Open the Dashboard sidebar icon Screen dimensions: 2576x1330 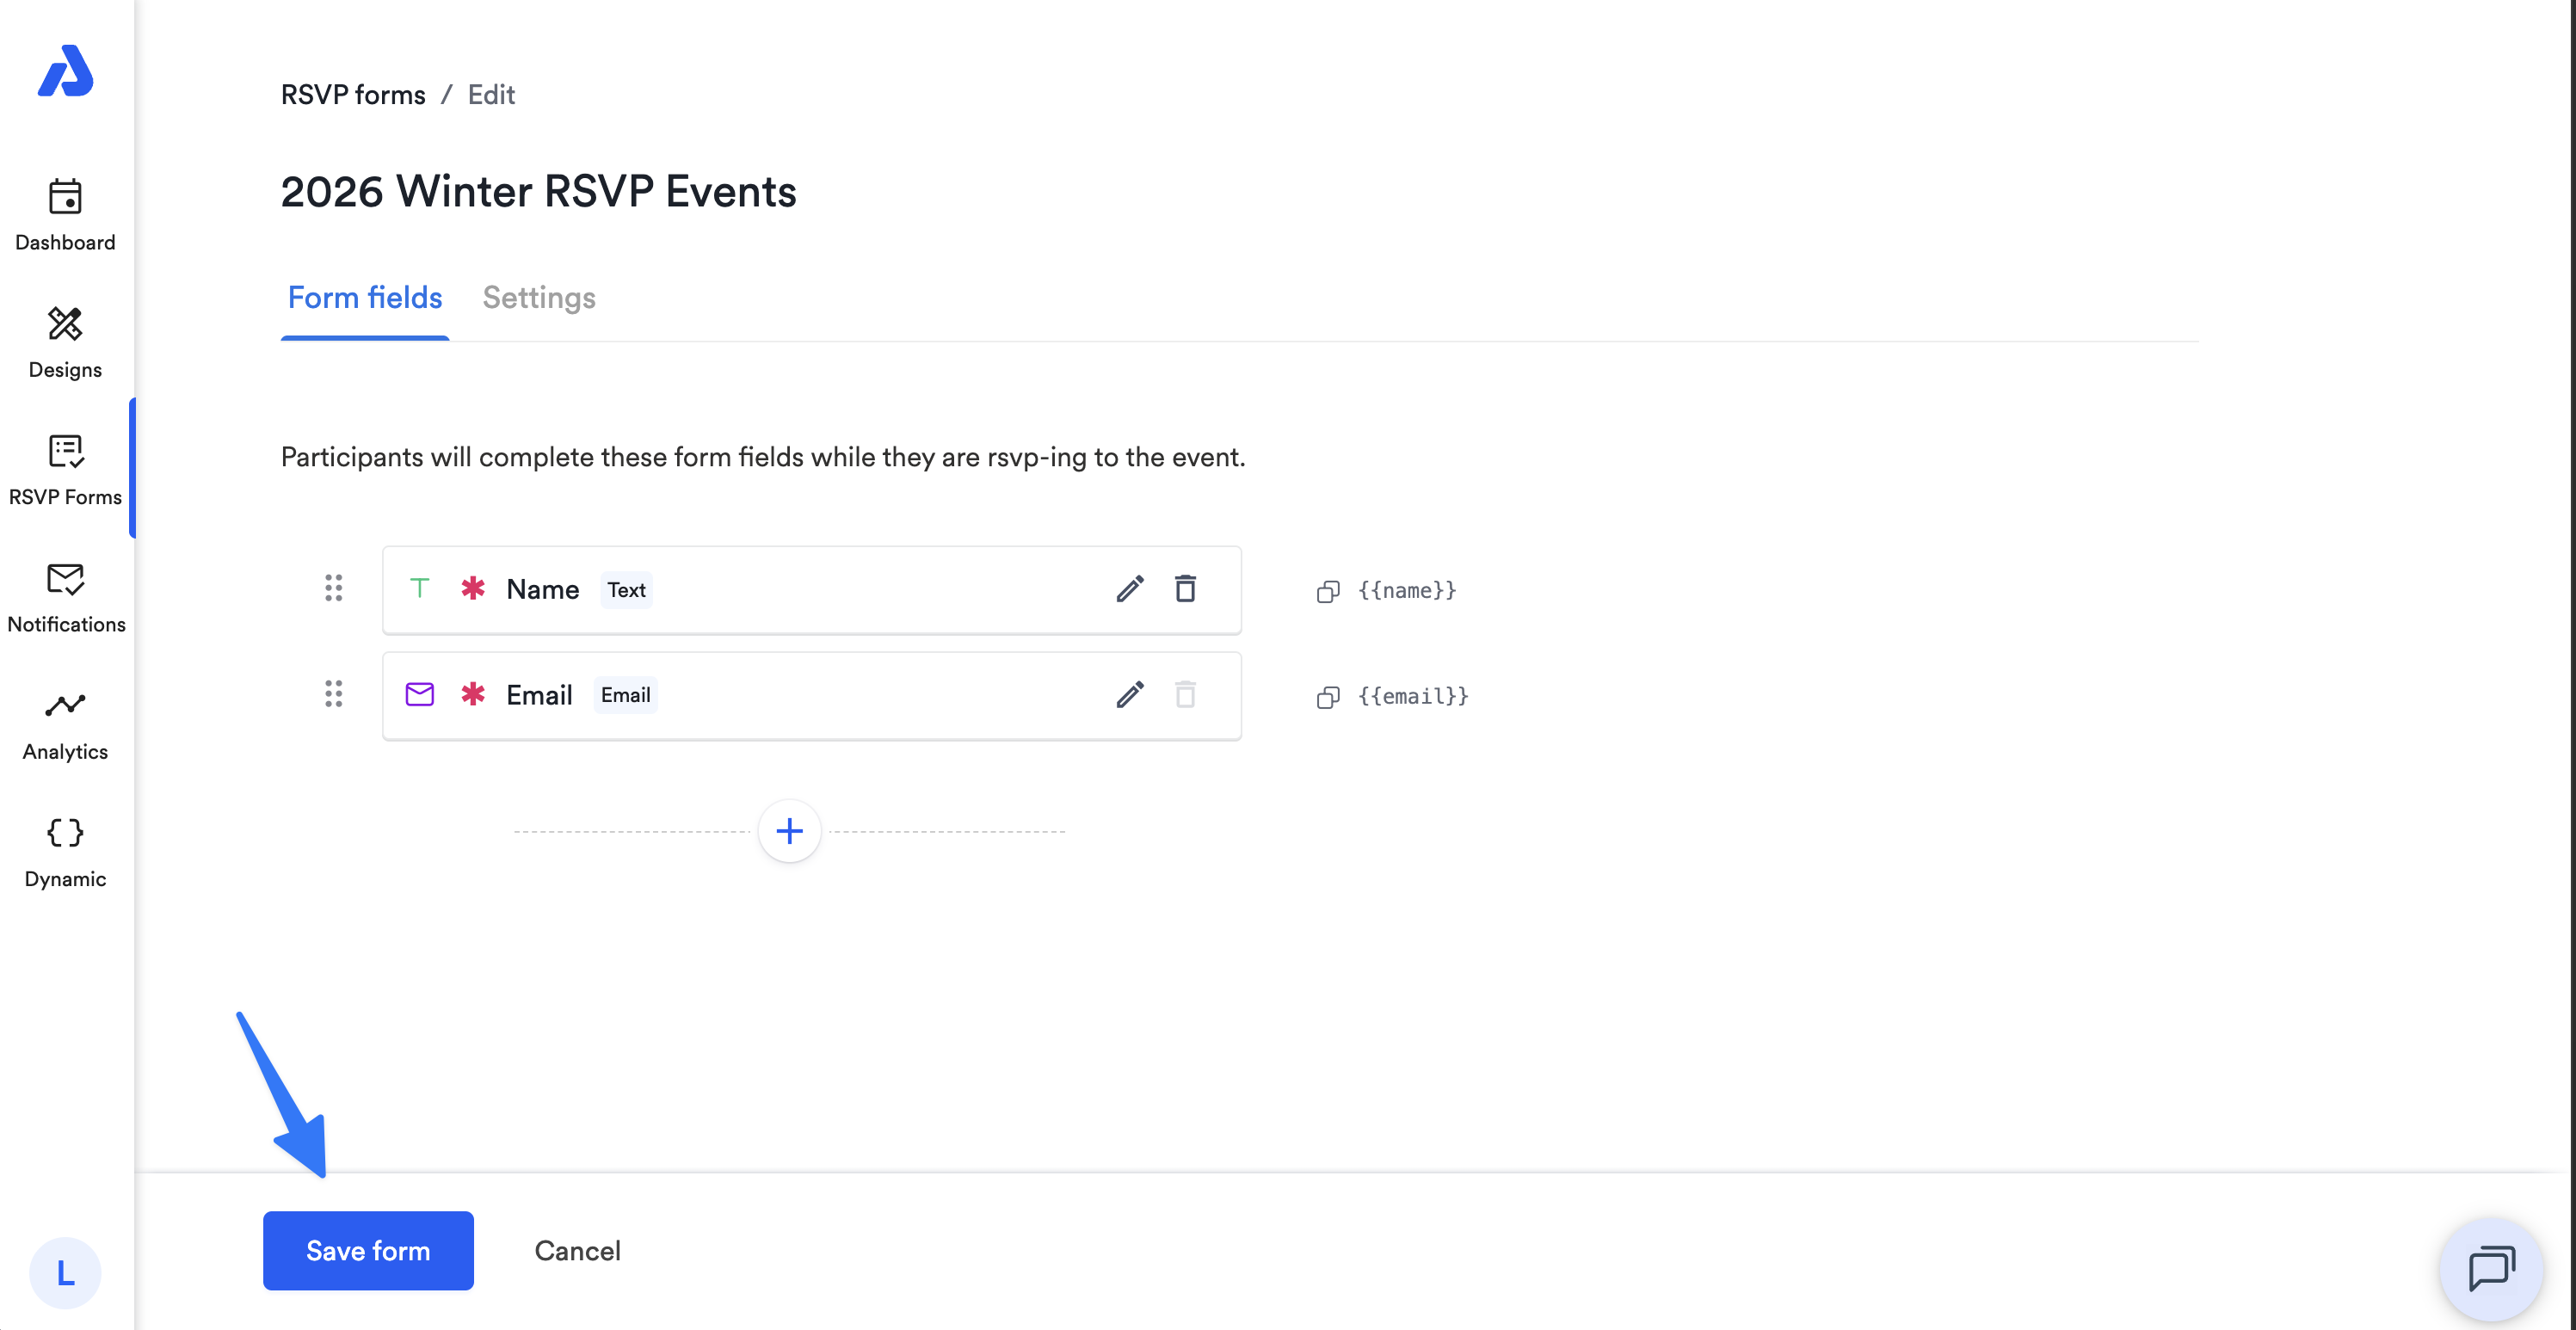[x=65, y=196]
